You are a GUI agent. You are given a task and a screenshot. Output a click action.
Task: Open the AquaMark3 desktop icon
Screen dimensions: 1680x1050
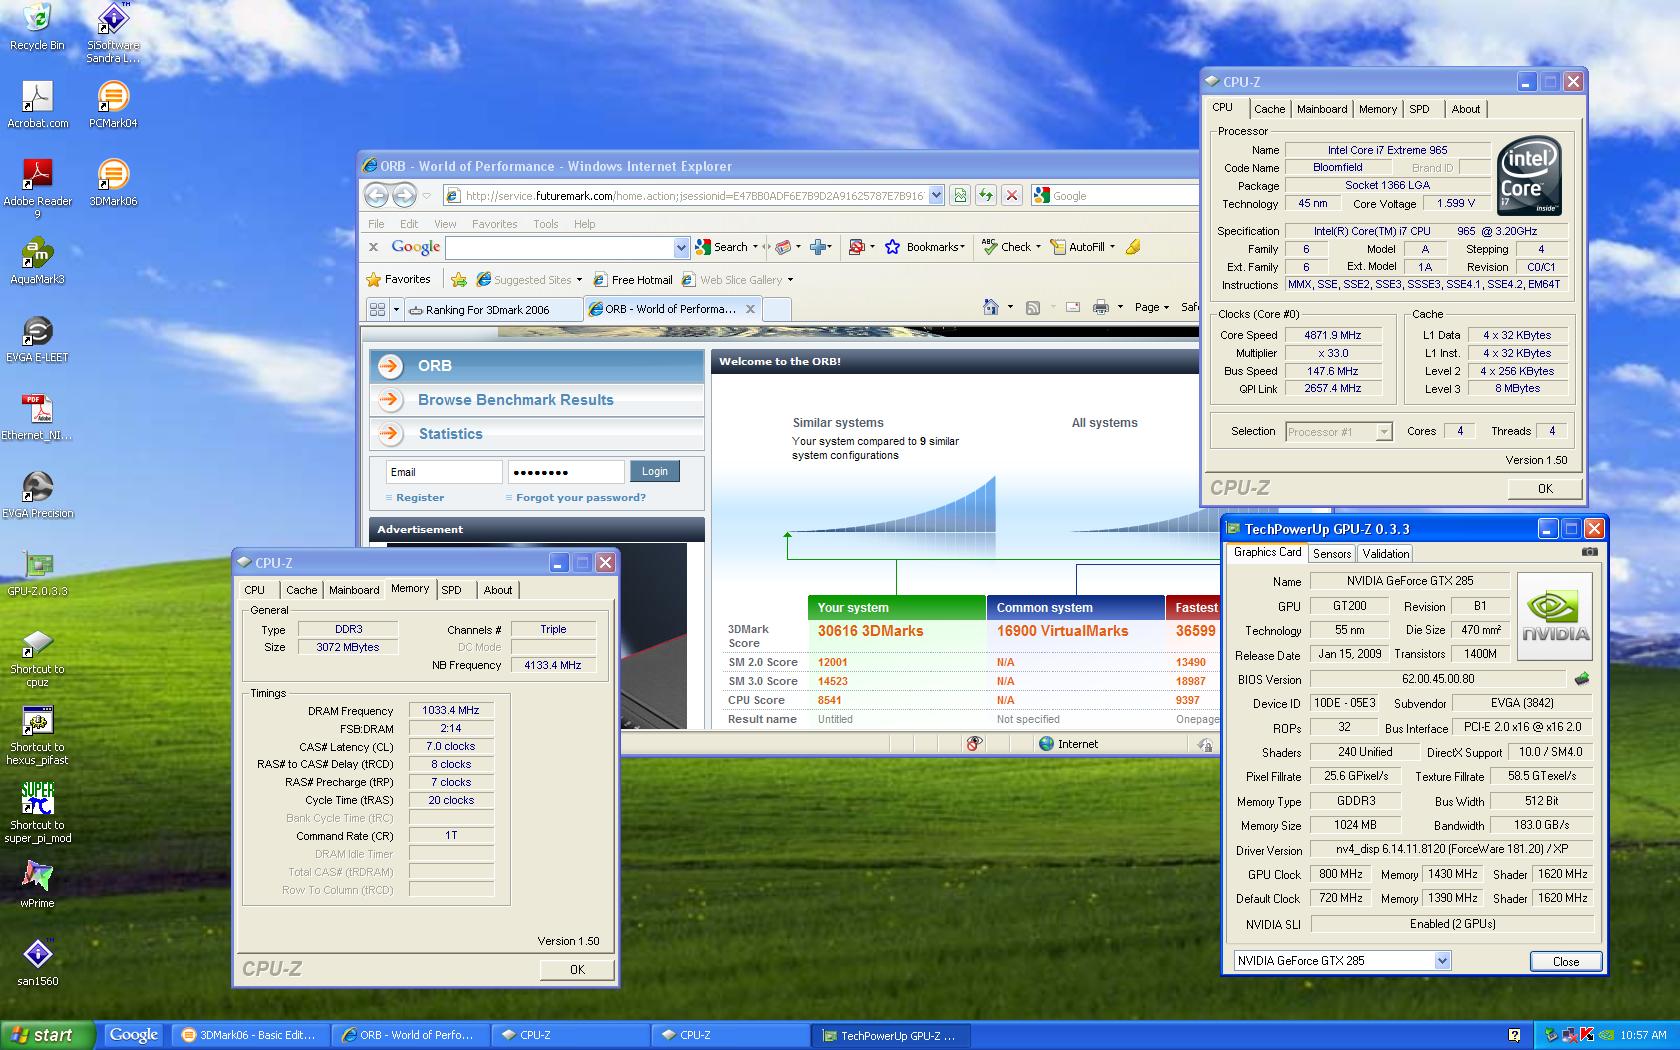pyautogui.click(x=37, y=260)
